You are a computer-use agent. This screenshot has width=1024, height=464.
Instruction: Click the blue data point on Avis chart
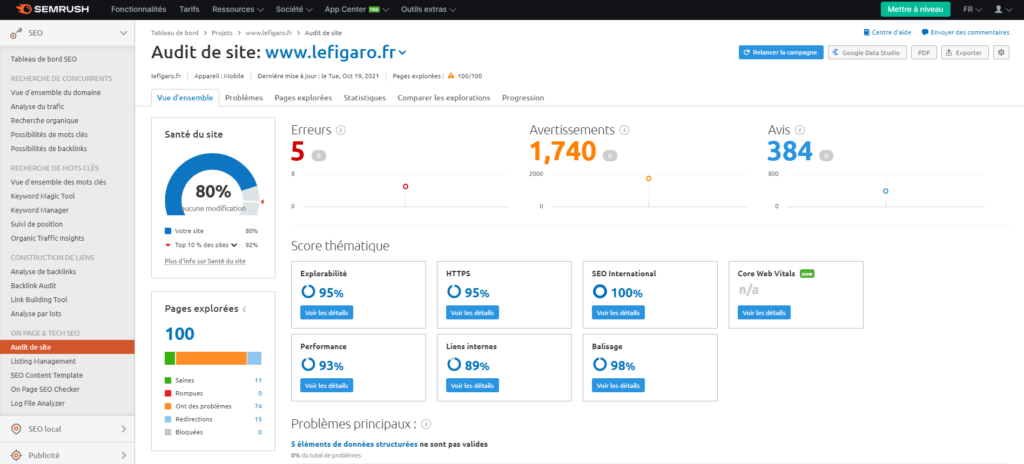pyautogui.click(x=886, y=191)
